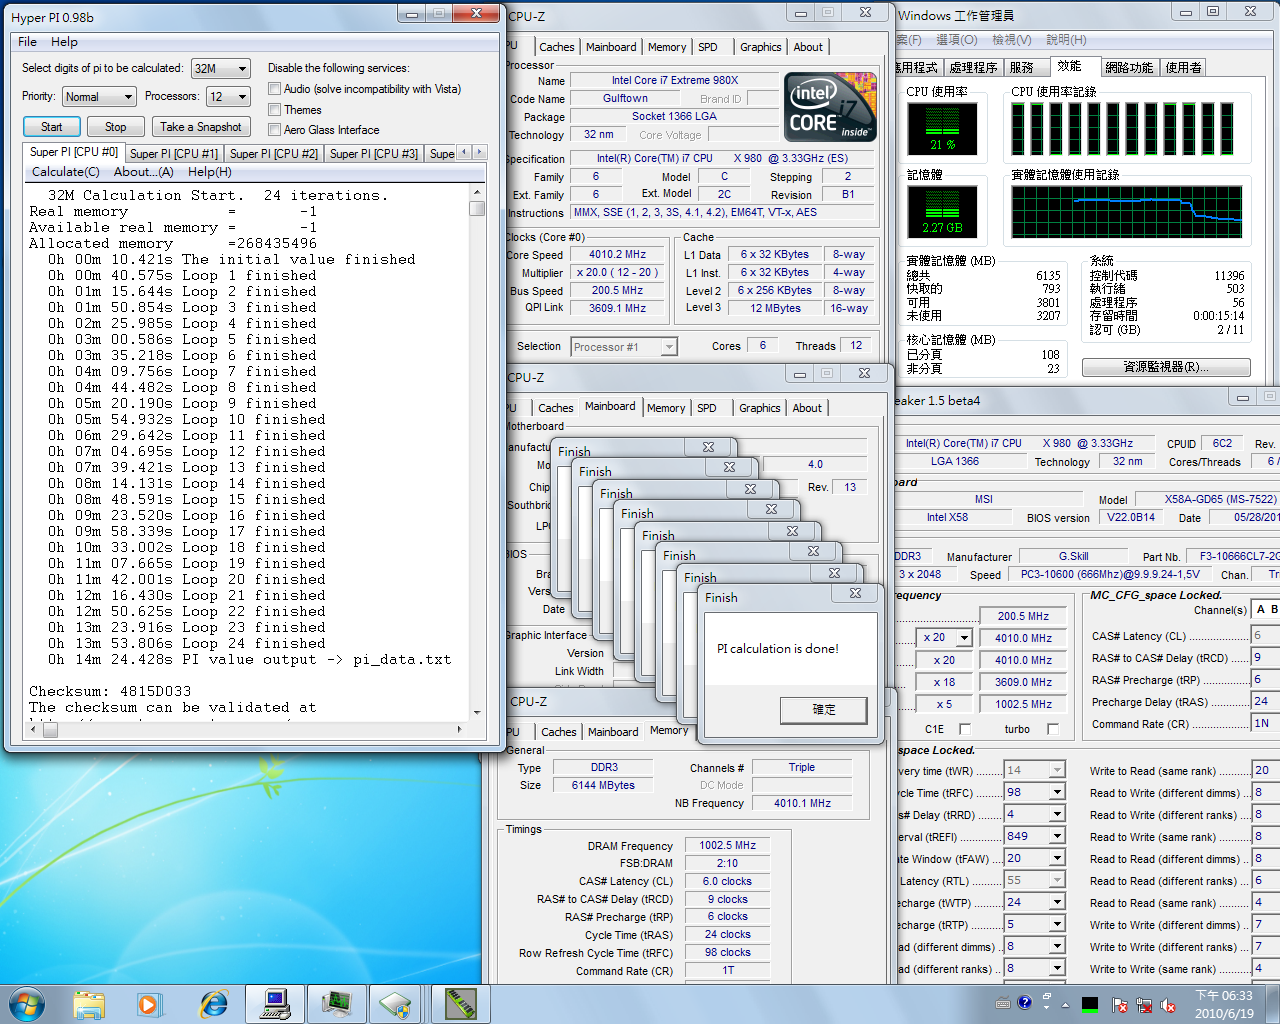
Task: Switch to Caches tab in top CPU-Z
Action: [x=557, y=47]
